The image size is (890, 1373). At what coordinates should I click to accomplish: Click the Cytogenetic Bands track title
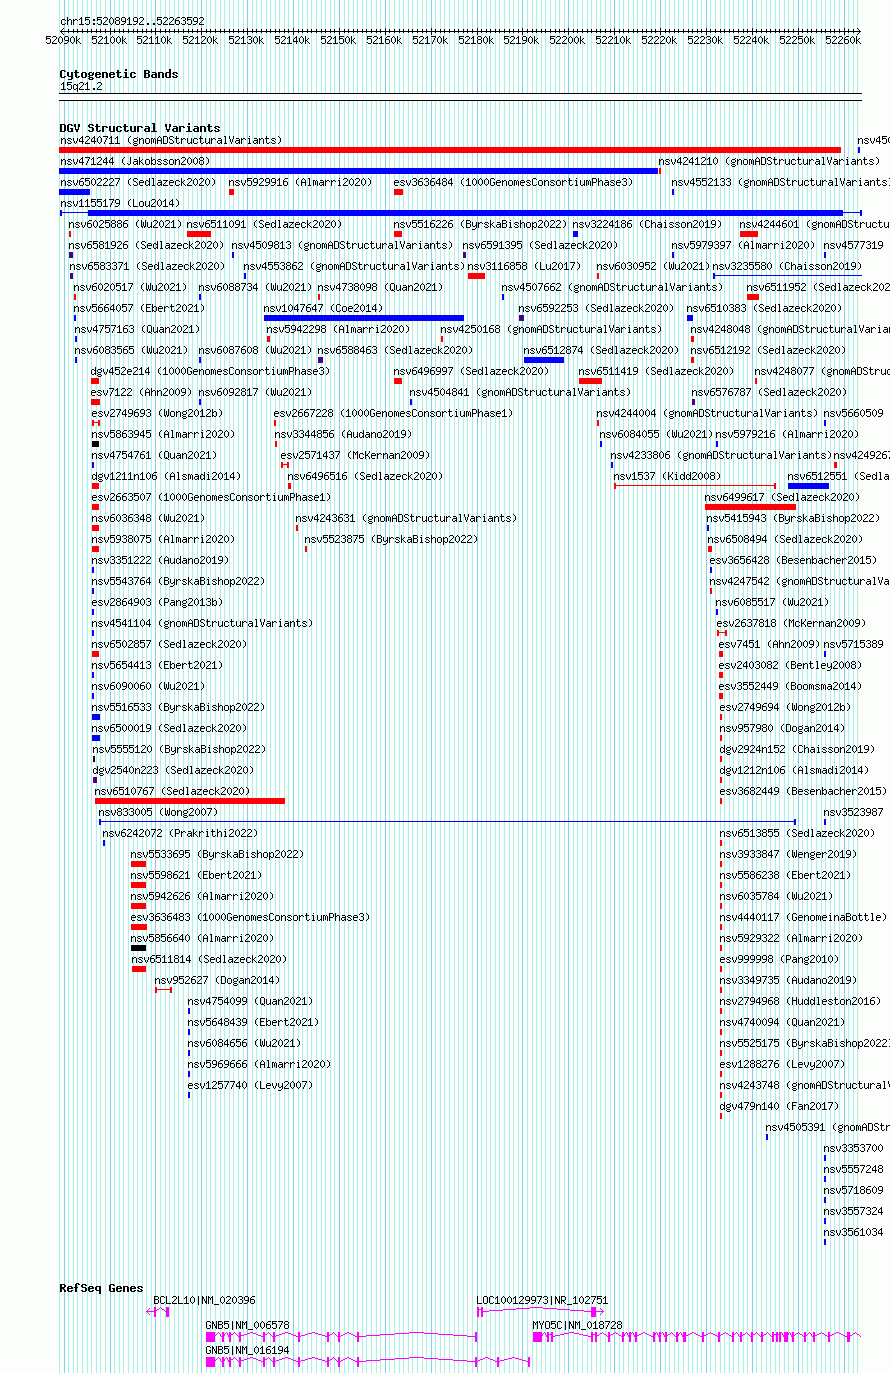(x=119, y=74)
